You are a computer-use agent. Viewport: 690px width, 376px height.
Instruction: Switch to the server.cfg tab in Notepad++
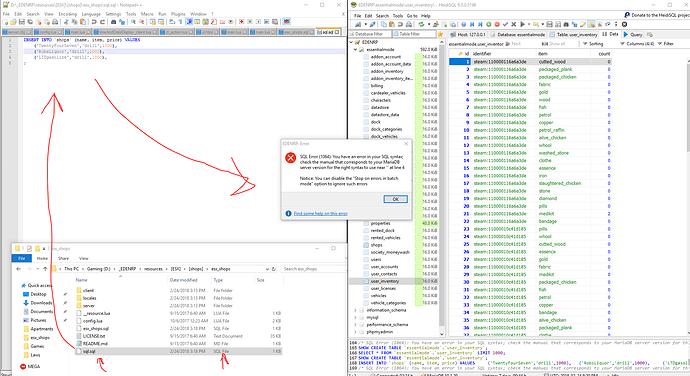point(17,32)
